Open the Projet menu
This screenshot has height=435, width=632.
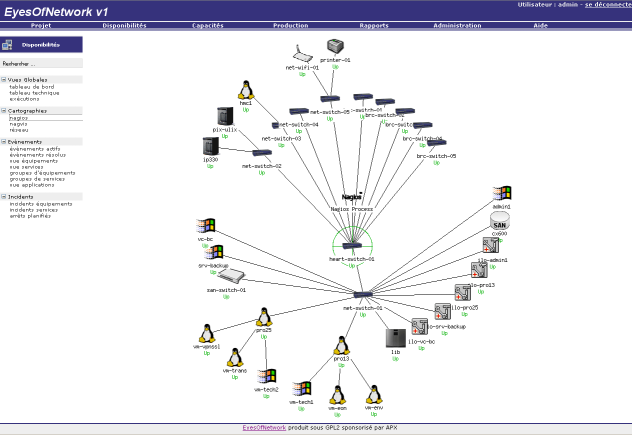(41, 25)
